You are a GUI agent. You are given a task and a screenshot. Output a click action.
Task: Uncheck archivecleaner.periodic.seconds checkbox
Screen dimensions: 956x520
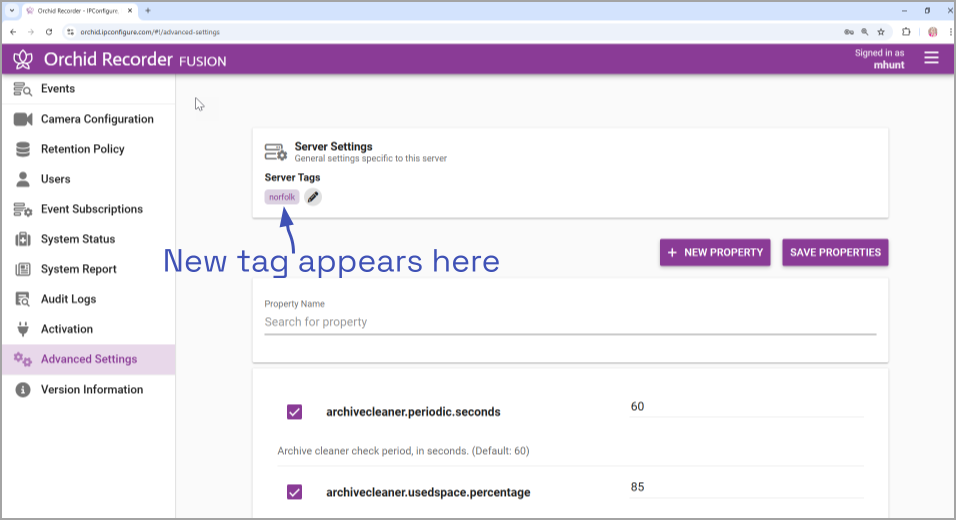294,412
